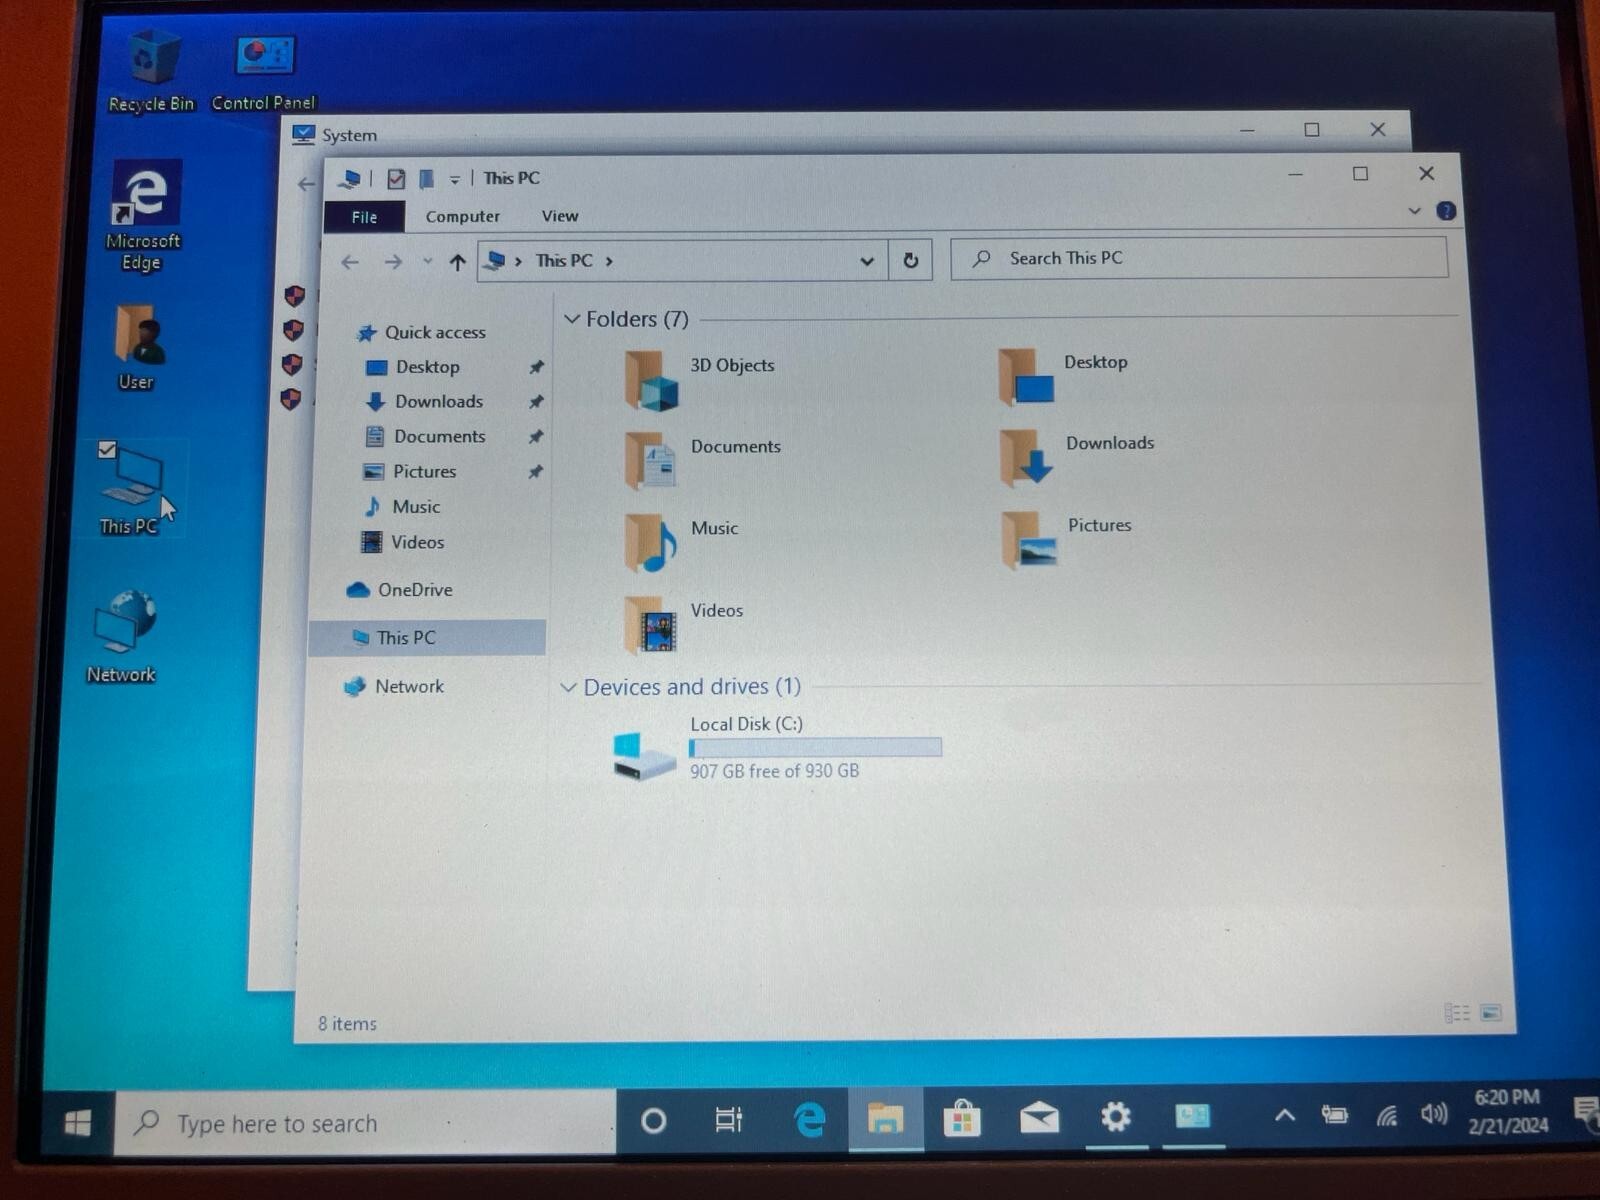Image resolution: width=1600 pixels, height=1200 pixels.
Task: Click the taskbar search box
Action: pos(365,1123)
